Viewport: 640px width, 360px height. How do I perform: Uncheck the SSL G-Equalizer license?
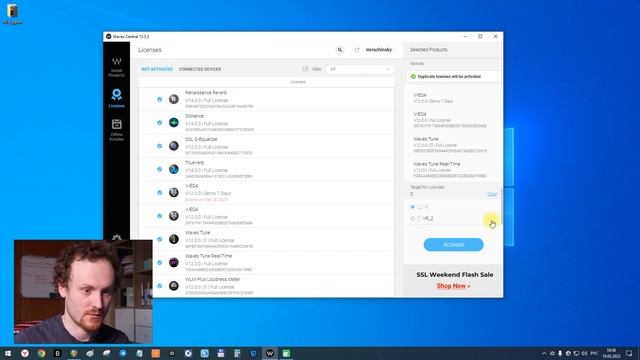tap(160, 146)
